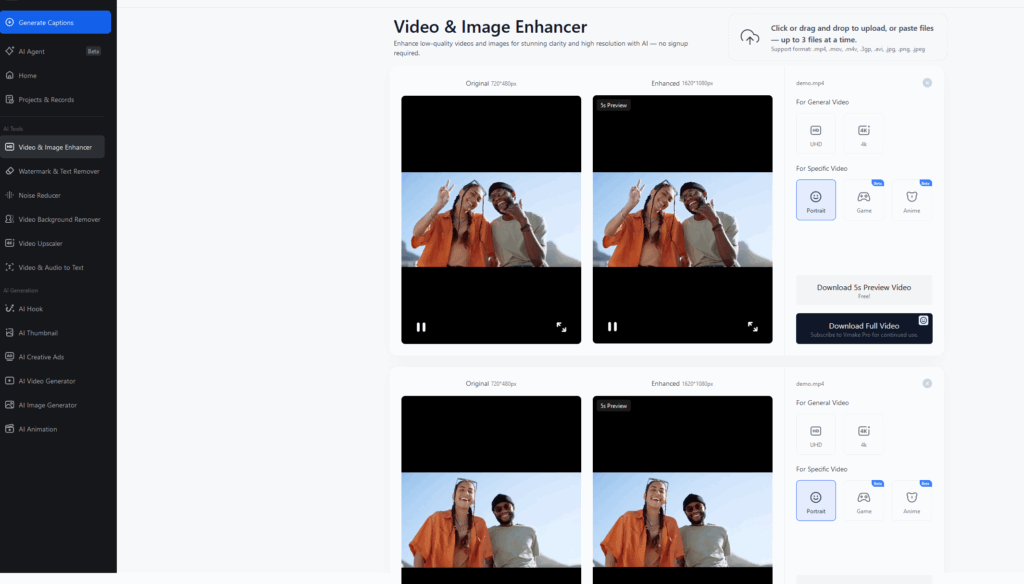Select 4k mode for first video
This screenshot has width=1024, height=584.
(863, 134)
